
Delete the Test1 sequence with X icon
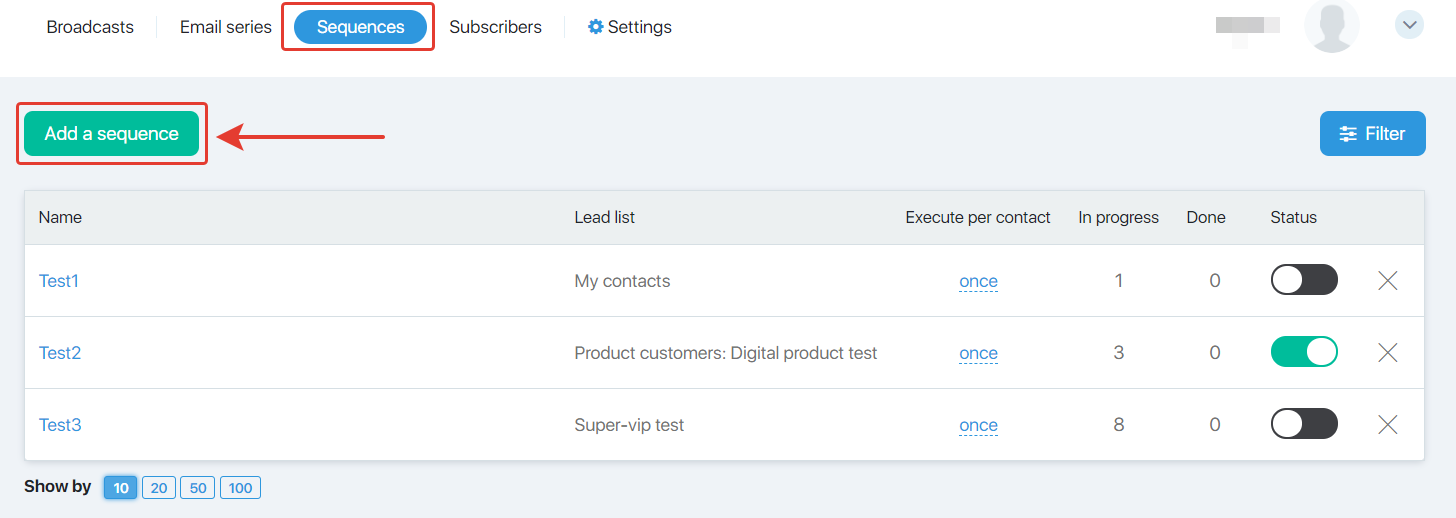(x=1387, y=281)
